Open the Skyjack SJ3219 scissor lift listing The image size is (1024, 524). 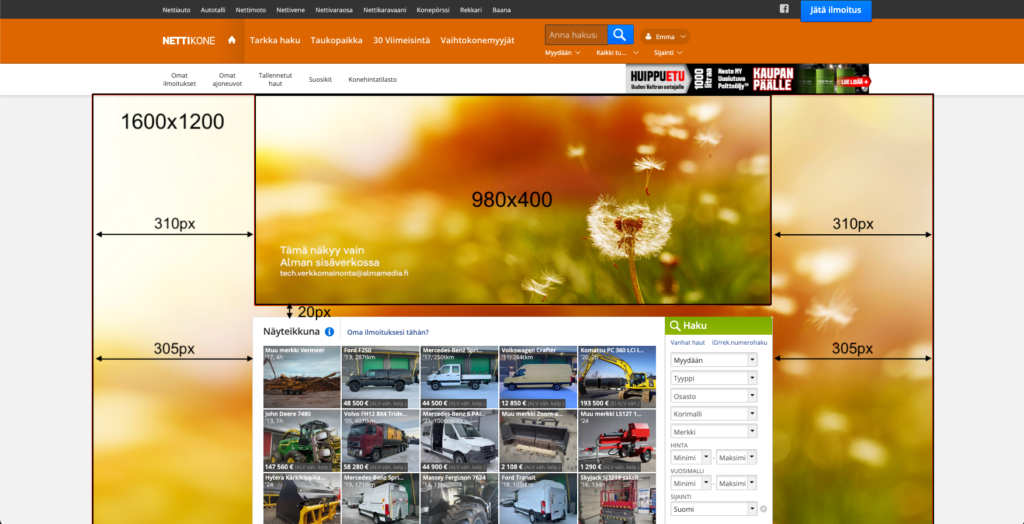[x=616, y=499]
